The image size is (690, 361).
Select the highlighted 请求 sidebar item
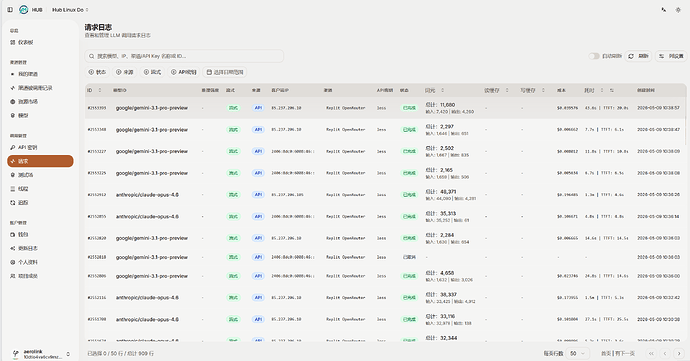click(x=40, y=161)
